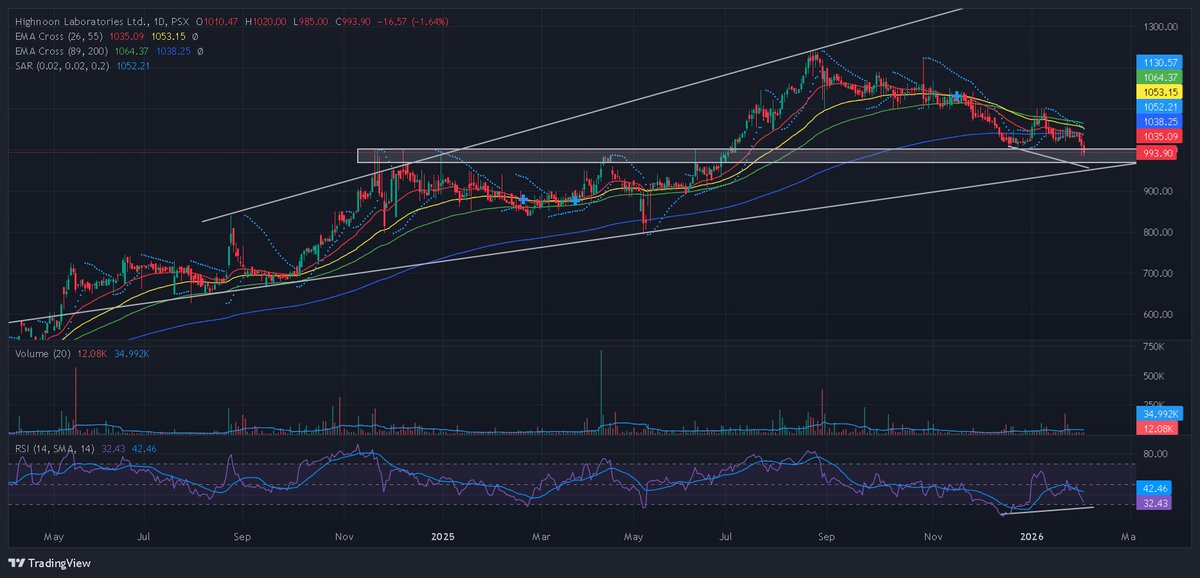The width and height of the screenshot is (1200, 578).
Task: Click the 500K volume axis level
Action: [x=1155, y=376]
